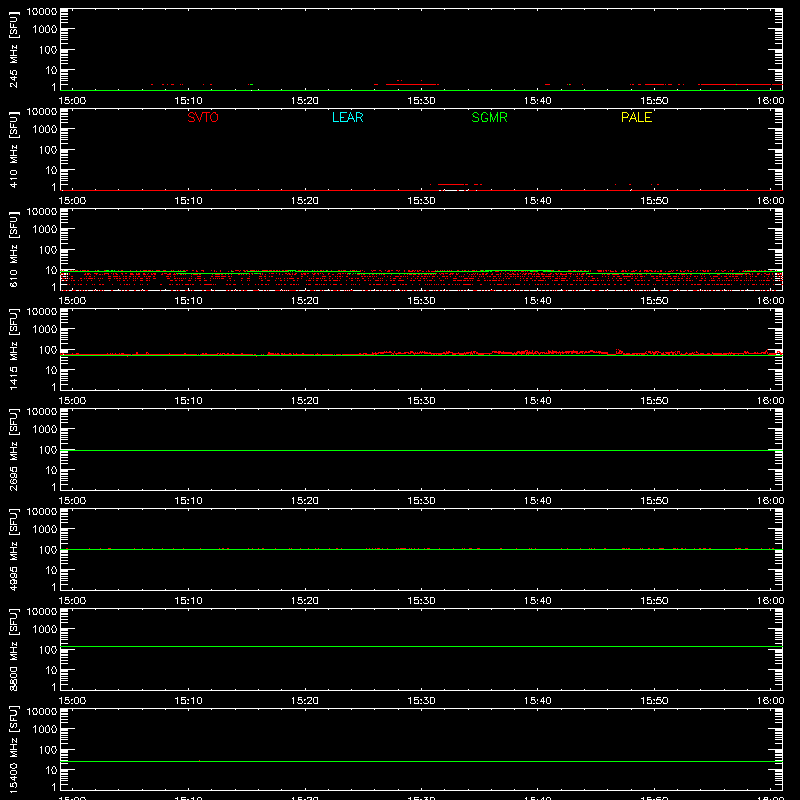Click 15:30 time label under 8800 MHz panel
Viewport: 800px width, 800px height.
point(421,701)
